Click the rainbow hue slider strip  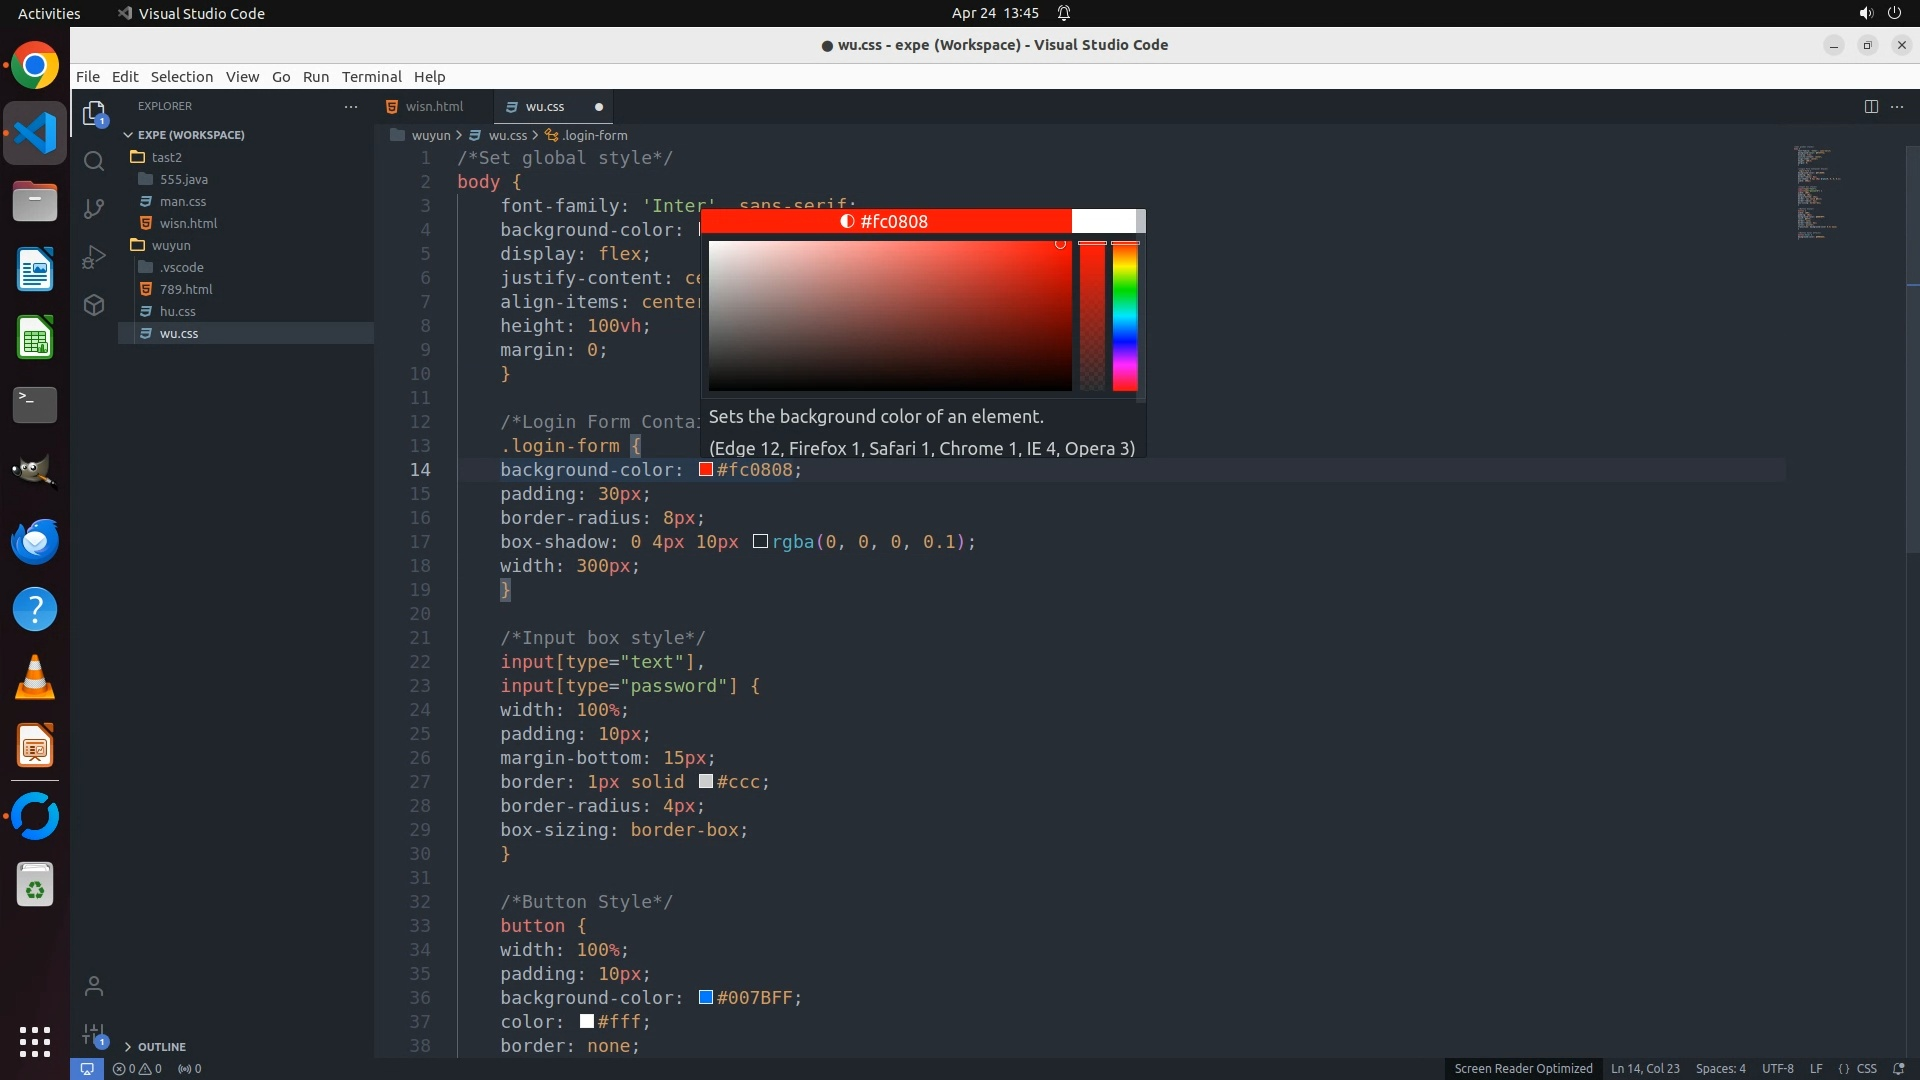1125,315
